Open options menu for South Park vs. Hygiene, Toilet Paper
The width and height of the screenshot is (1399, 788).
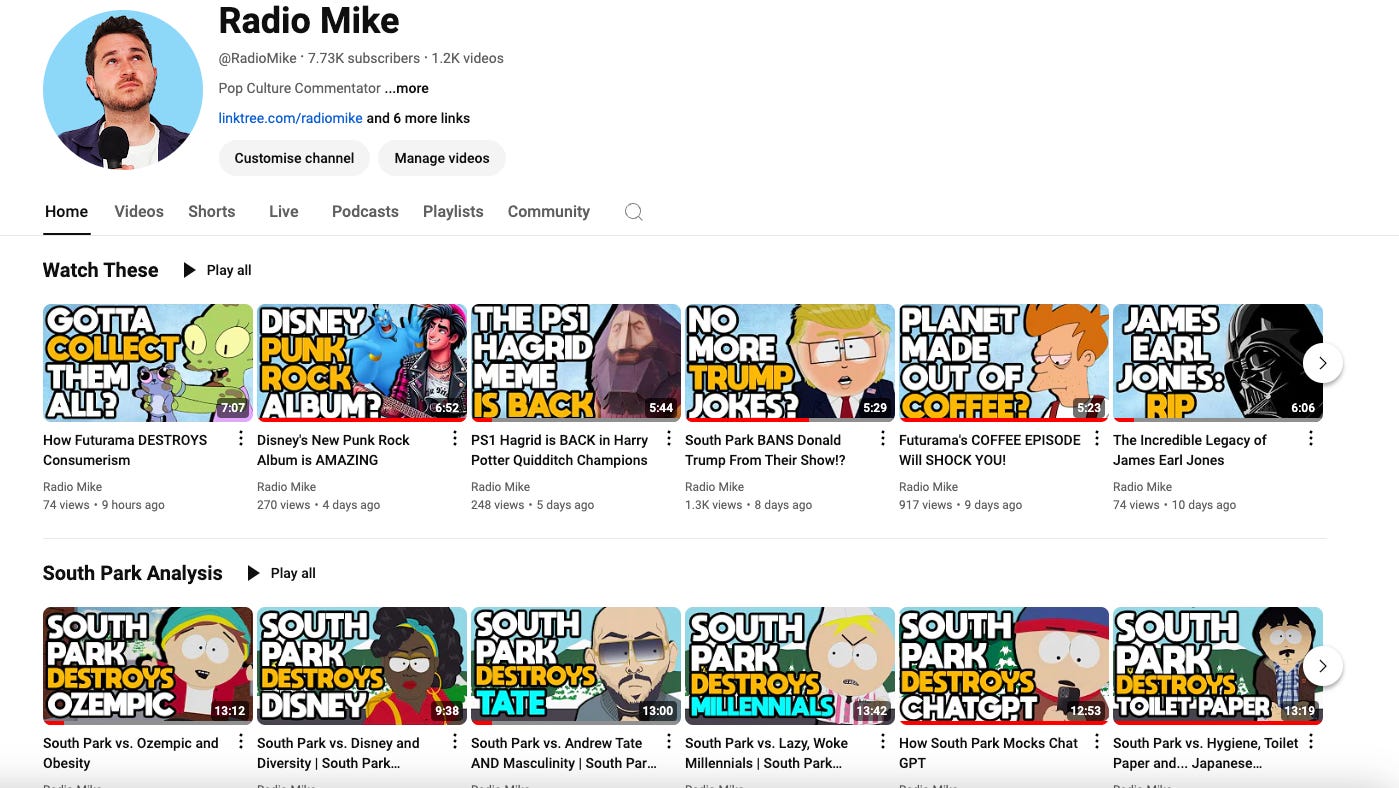[x=1310, y=742]
